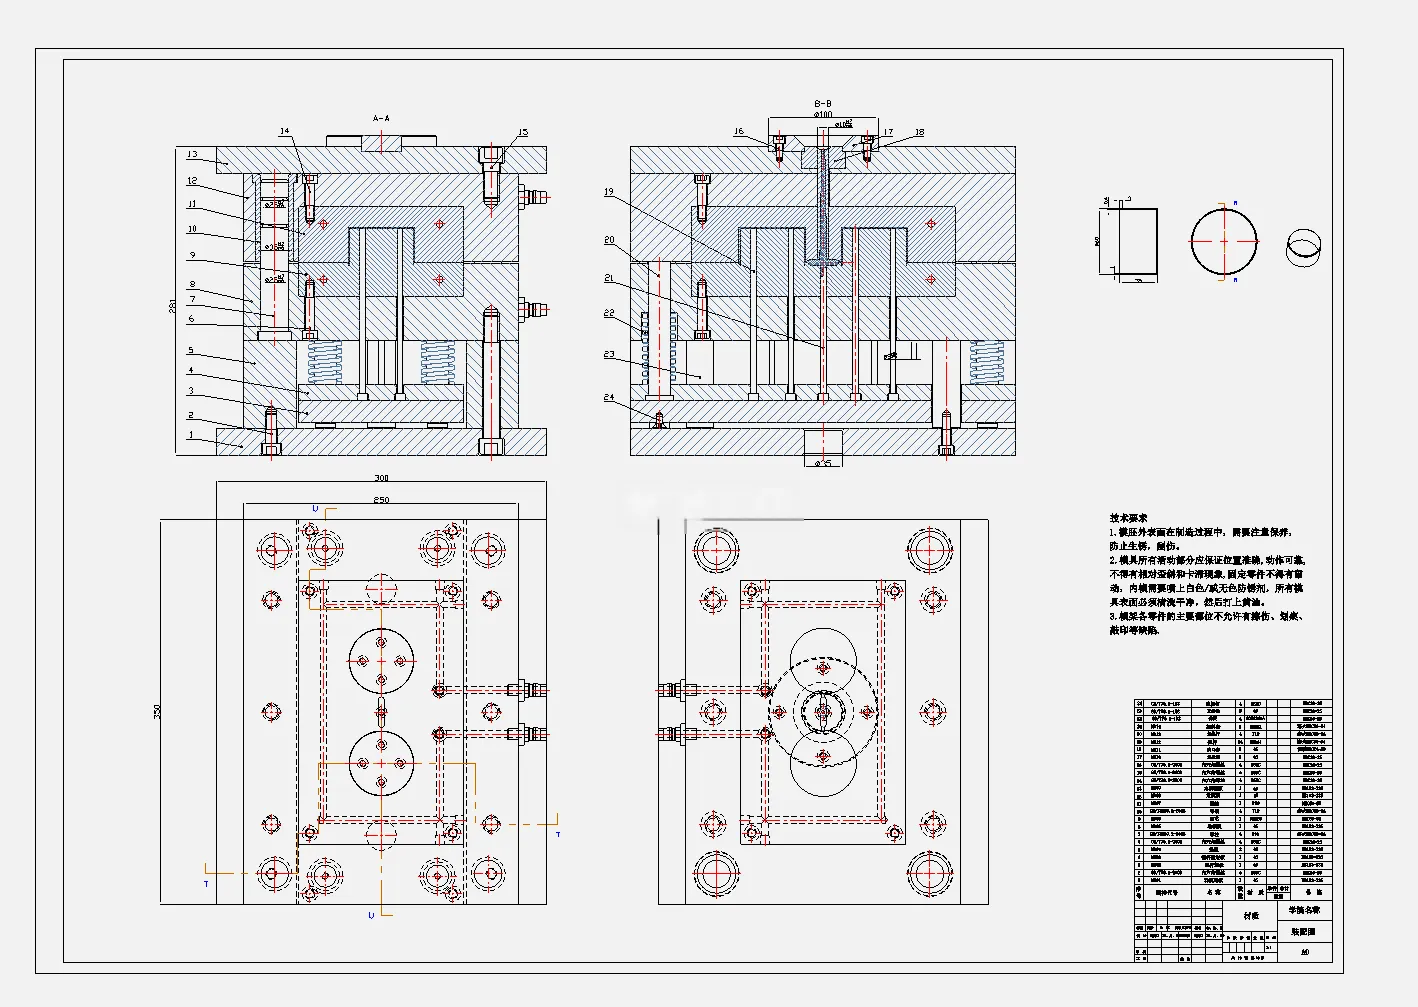
Task: Click the "B-B" section view label
Action: click(823, 103)
